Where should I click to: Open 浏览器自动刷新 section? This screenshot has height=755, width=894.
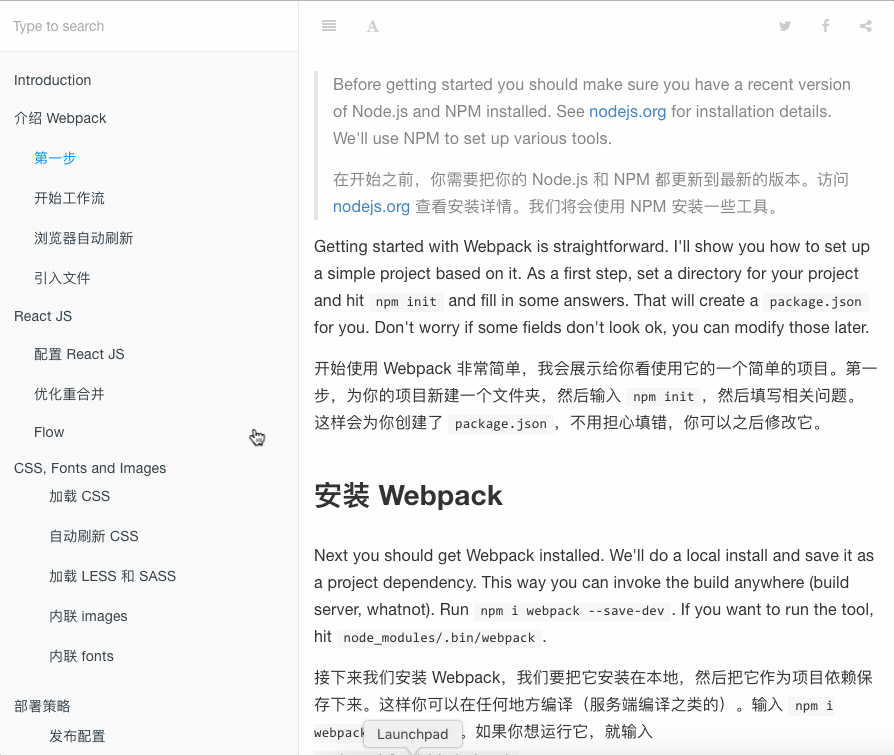[83, 238]
